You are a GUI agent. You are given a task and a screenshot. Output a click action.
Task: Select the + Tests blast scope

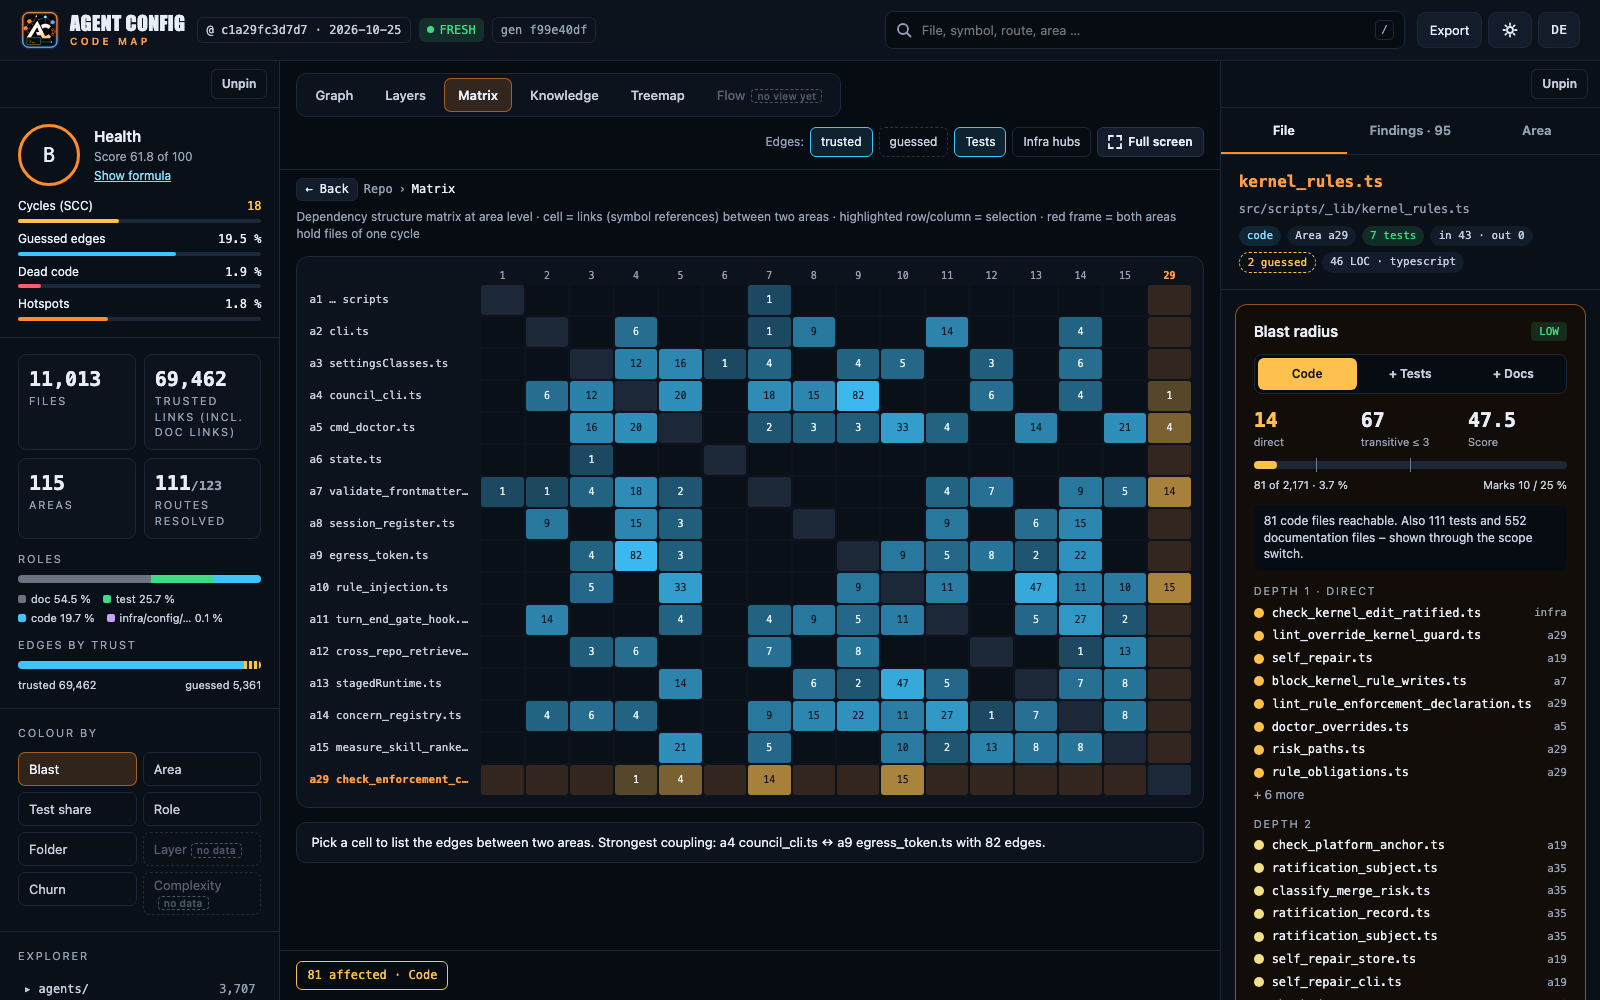click(x=1410, y=374)
